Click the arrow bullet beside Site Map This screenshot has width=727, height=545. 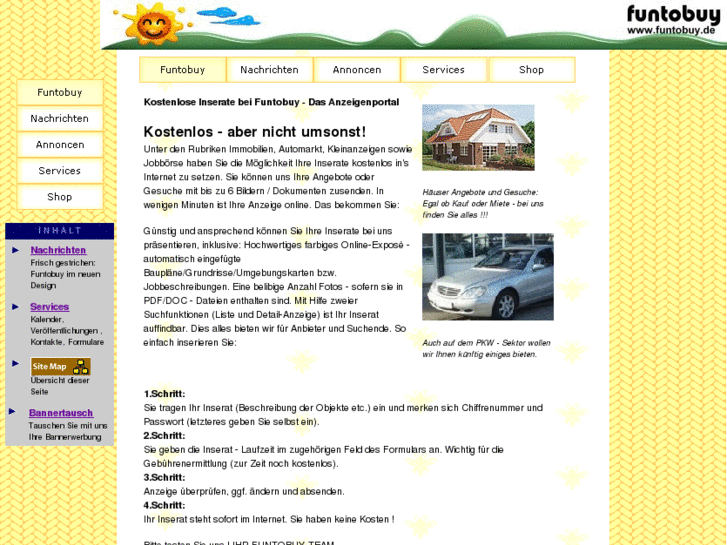(x=15, y=363)
